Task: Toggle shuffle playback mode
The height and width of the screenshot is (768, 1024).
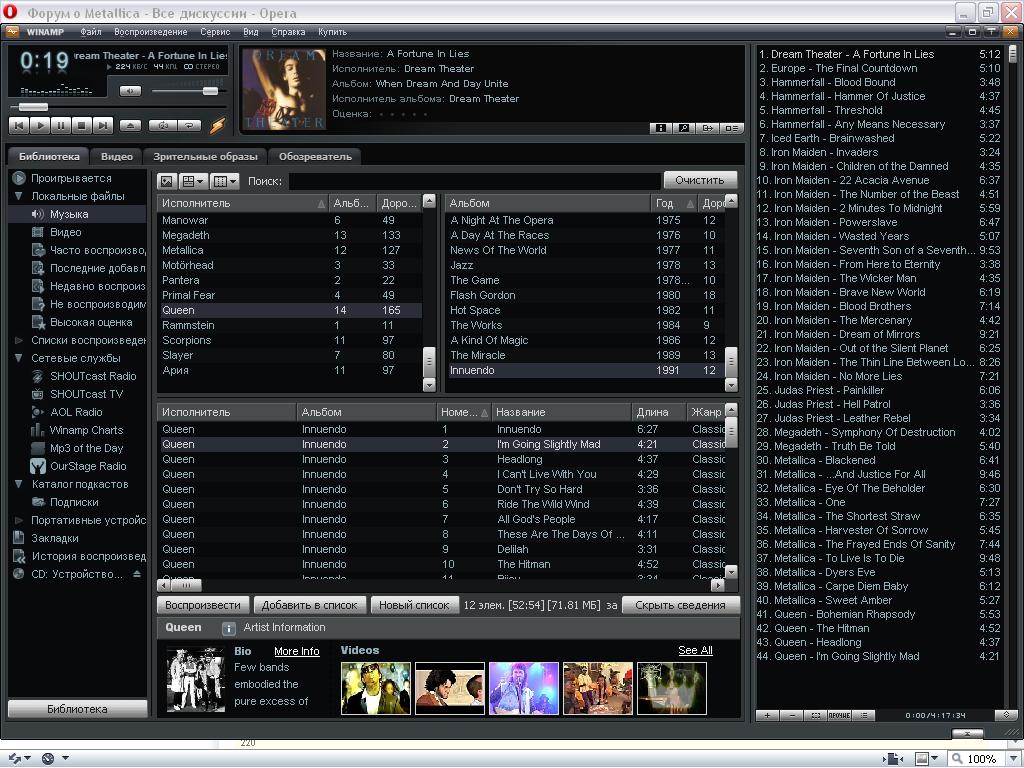Action: (x=162, y=126)
